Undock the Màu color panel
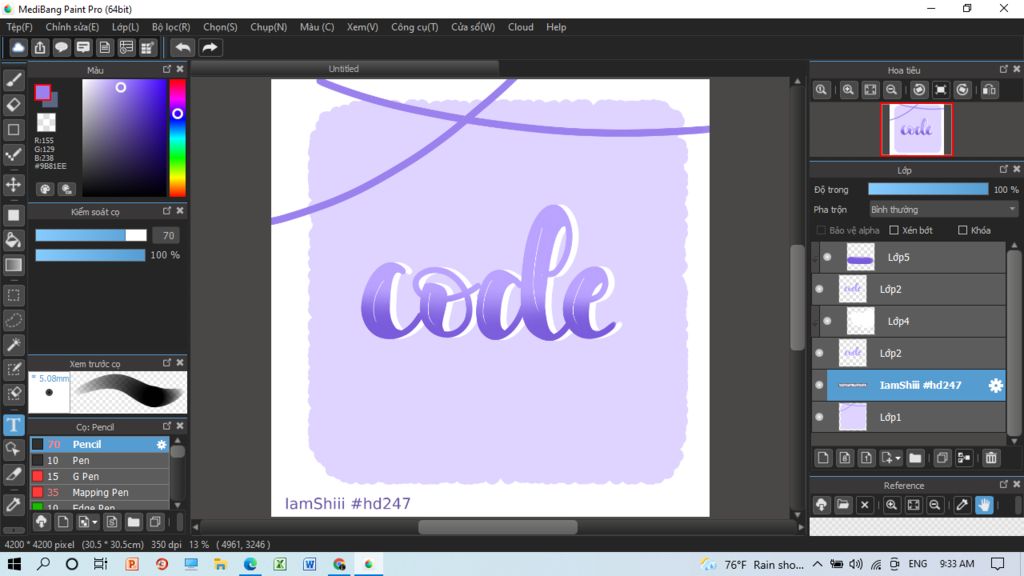Screen dimensions: 1024x576 point(167,69)
